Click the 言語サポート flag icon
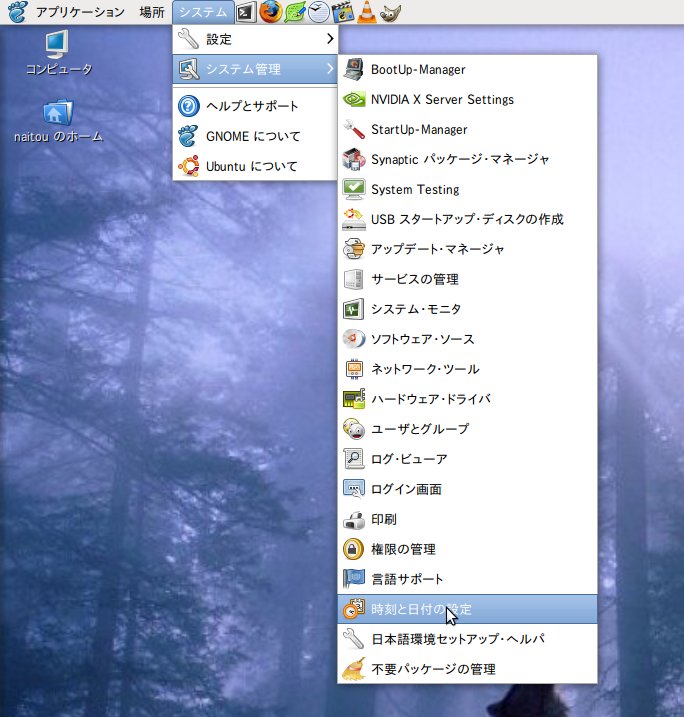684x717 pixels. tap(354, 579)
